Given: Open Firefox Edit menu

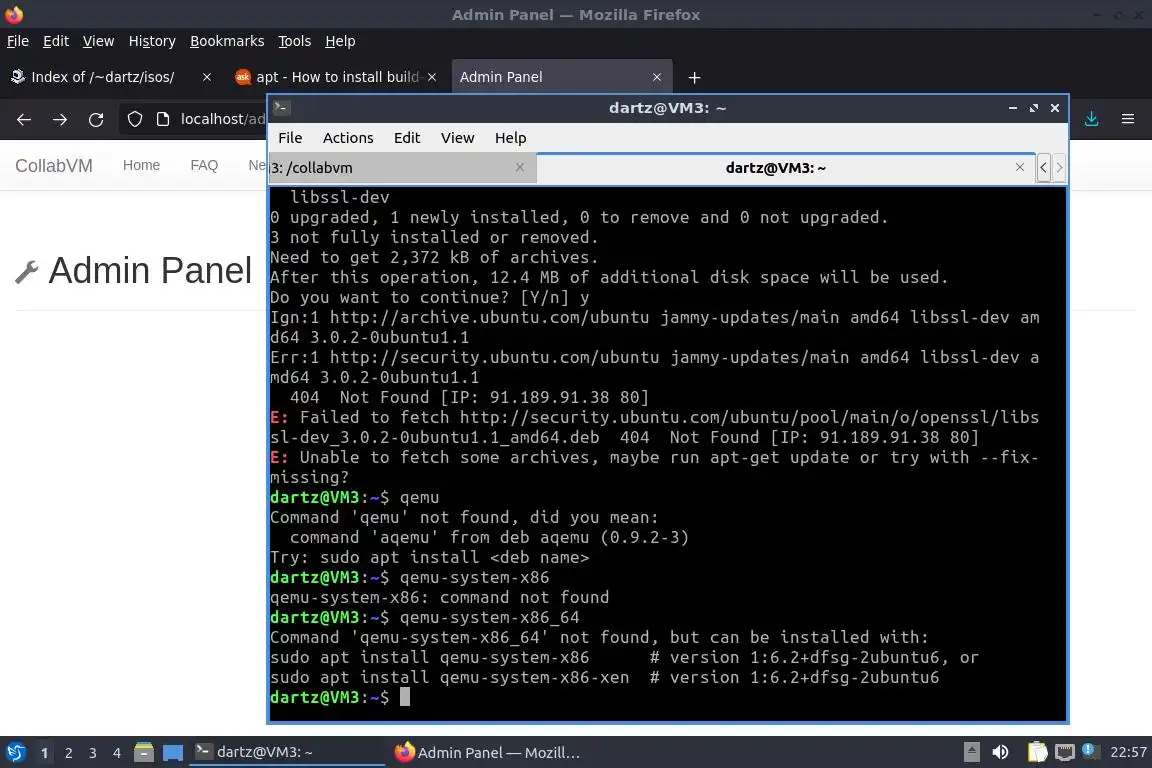Looking at the screenshot, I should coord(56,41).
